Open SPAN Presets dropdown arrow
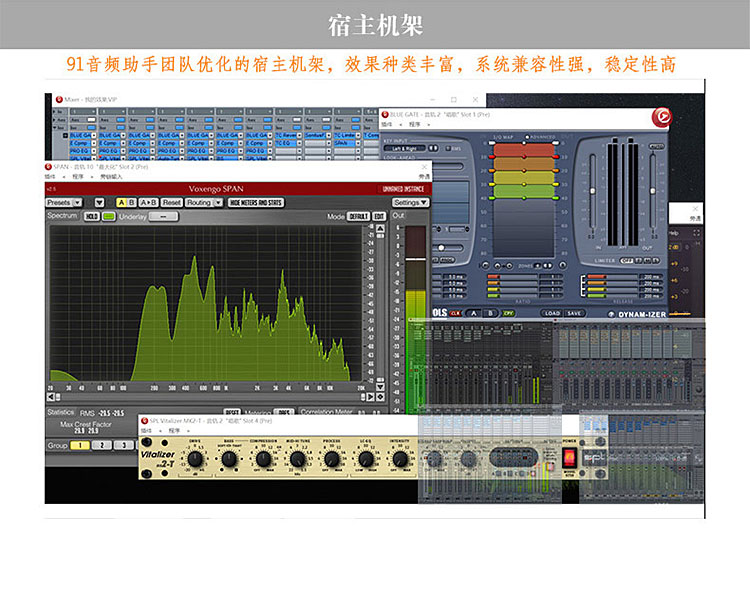The width and height of the screenshot is (750, 609). pyautogui.click(x=77, y=202)
